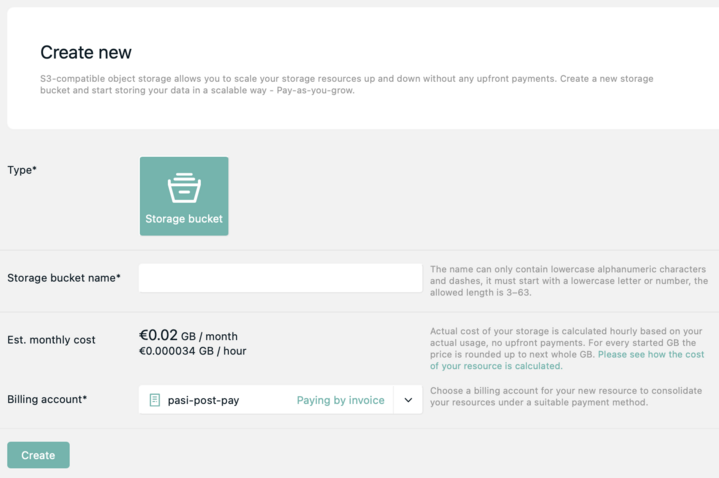719x478 pixels.
Task: Open 'Please see how the cost' link
Action: point(651,354)
